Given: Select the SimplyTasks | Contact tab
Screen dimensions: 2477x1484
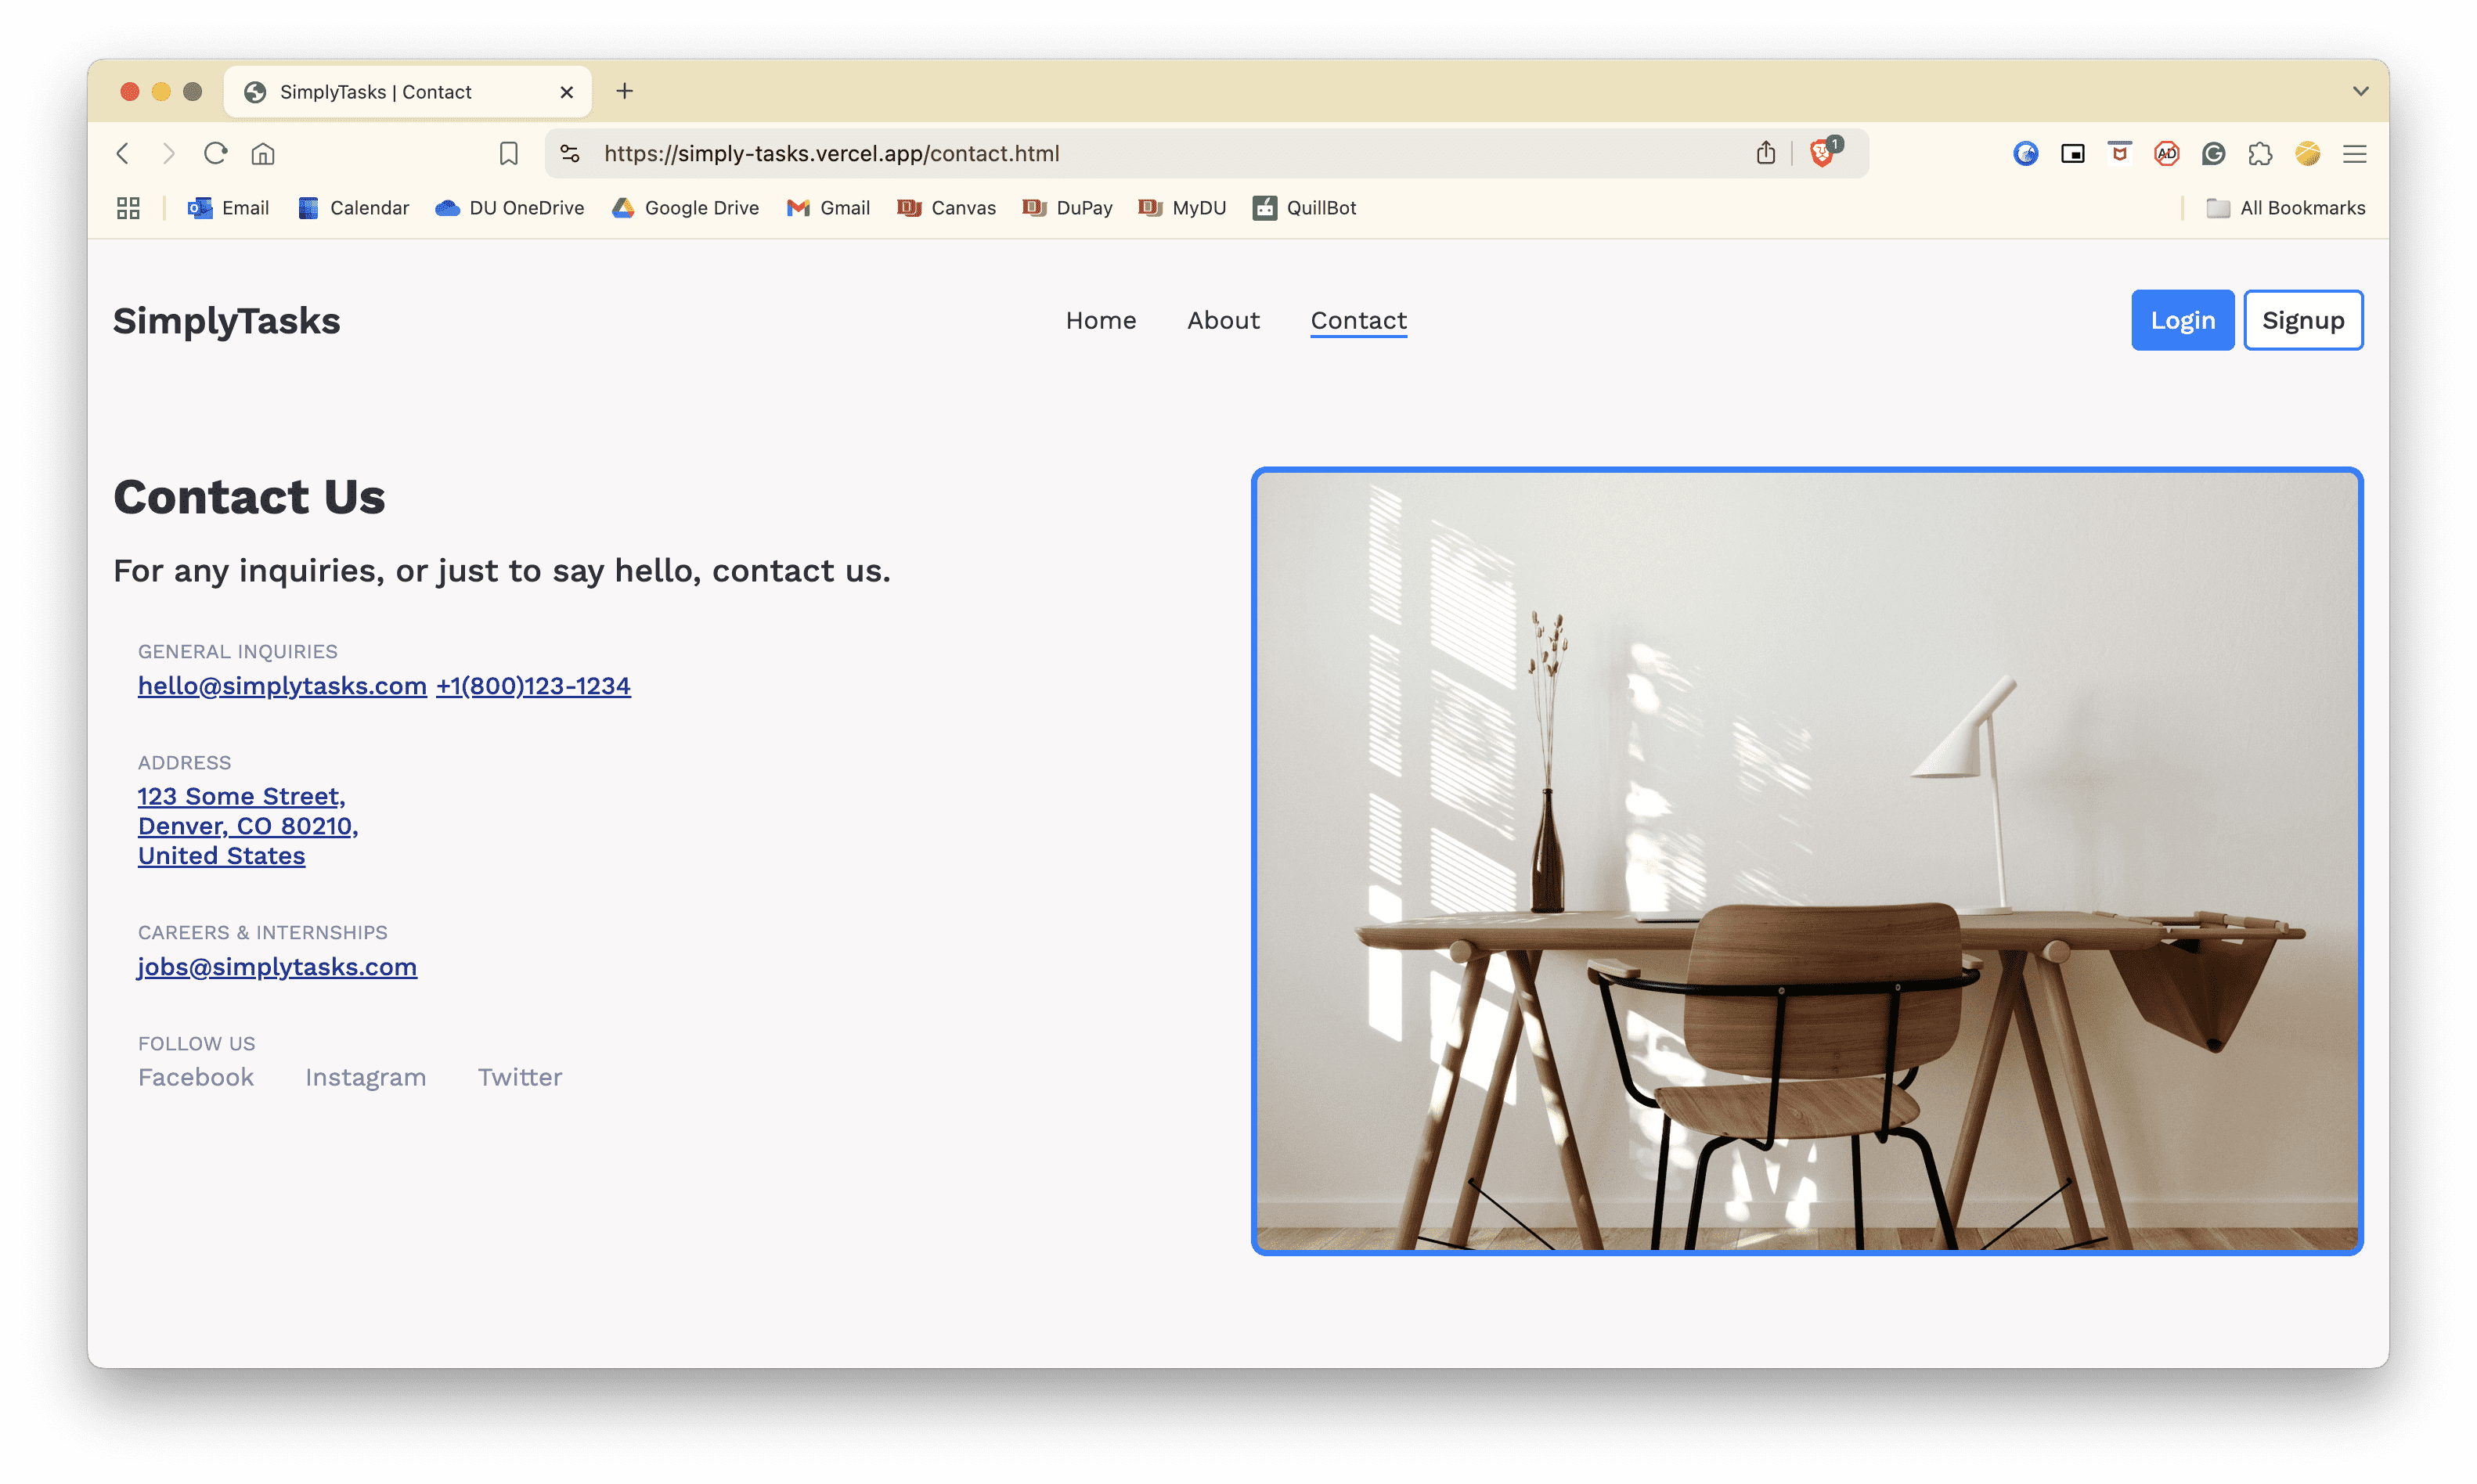Looking at the screenshot, I should pos(407,92).
